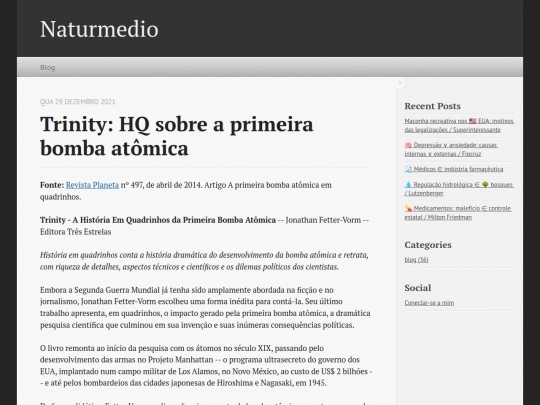Image resolution: width=540 pixels, height=405 pixels.
Task: Open recent post Médicos ∈ indústria farmacêutica
Action: coord(454,169)
